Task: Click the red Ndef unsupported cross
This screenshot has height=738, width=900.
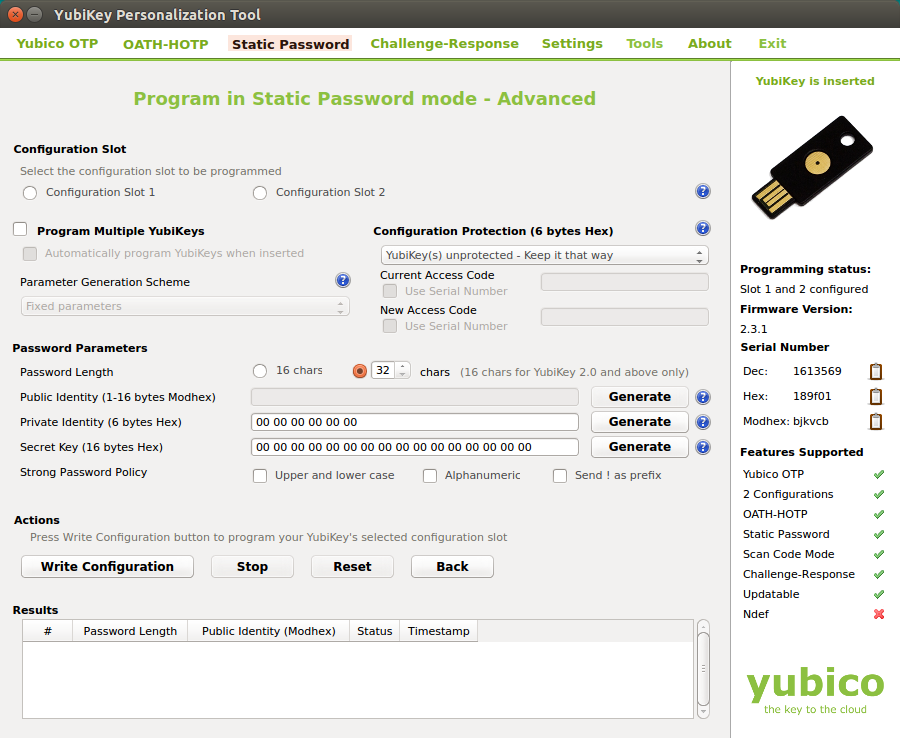Action: (x=879, y=614)
